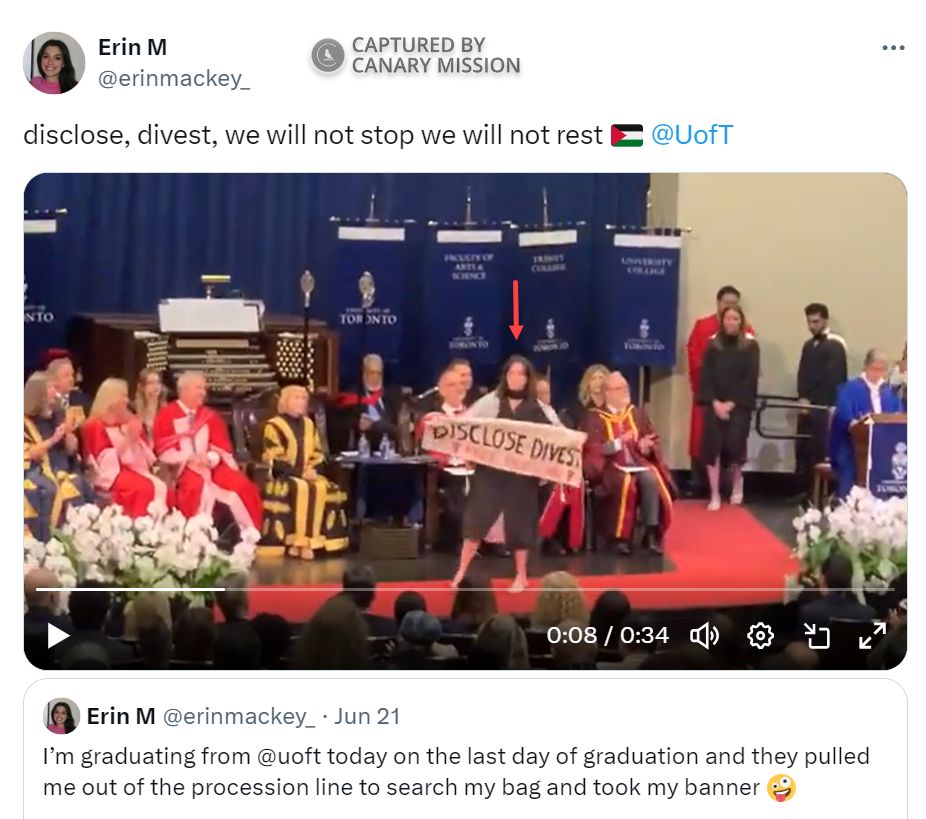Click the video progress bar
The image size is (926, 819).
coord(400,589)
